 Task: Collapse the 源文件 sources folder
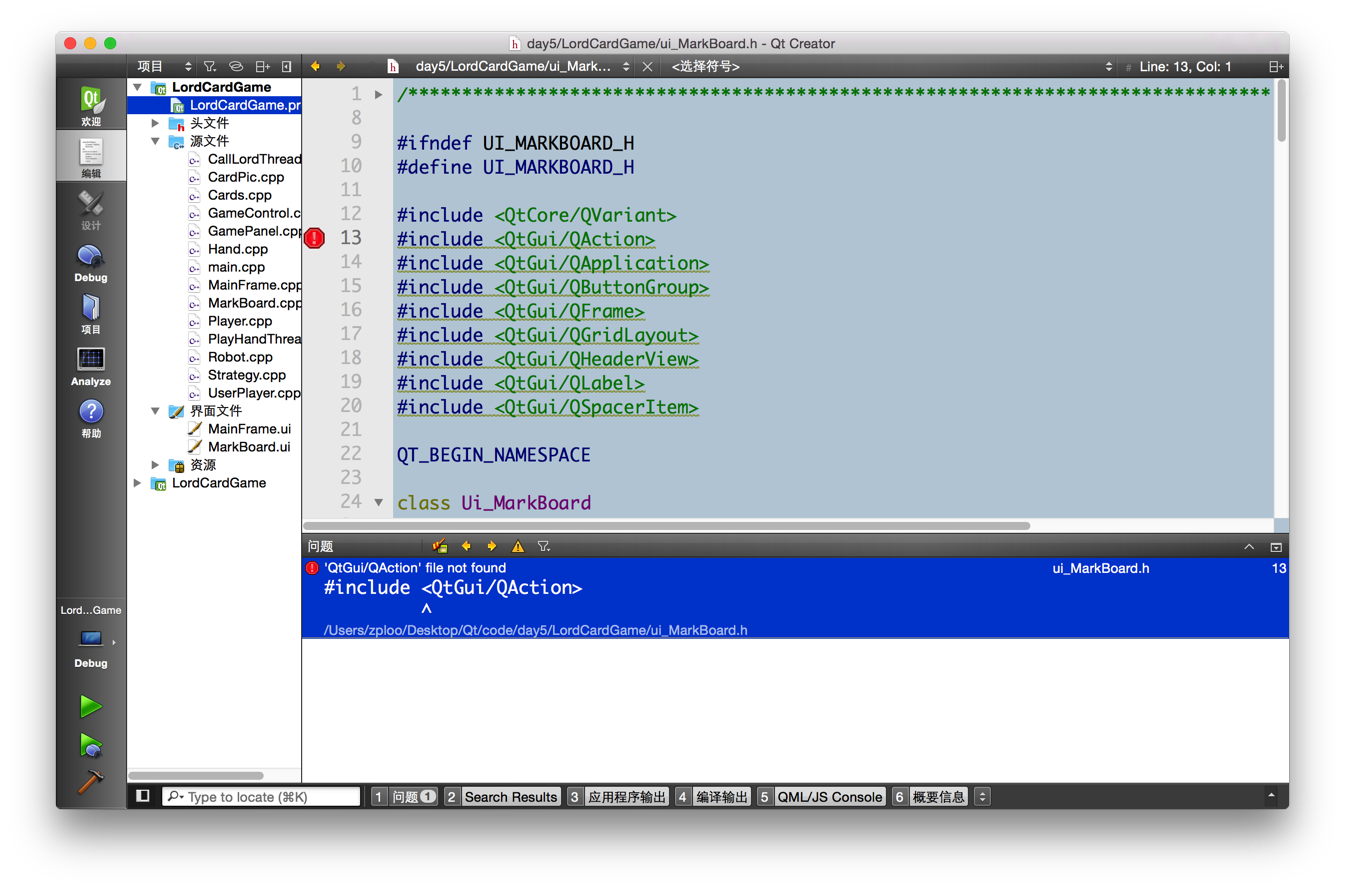(155, 141)
